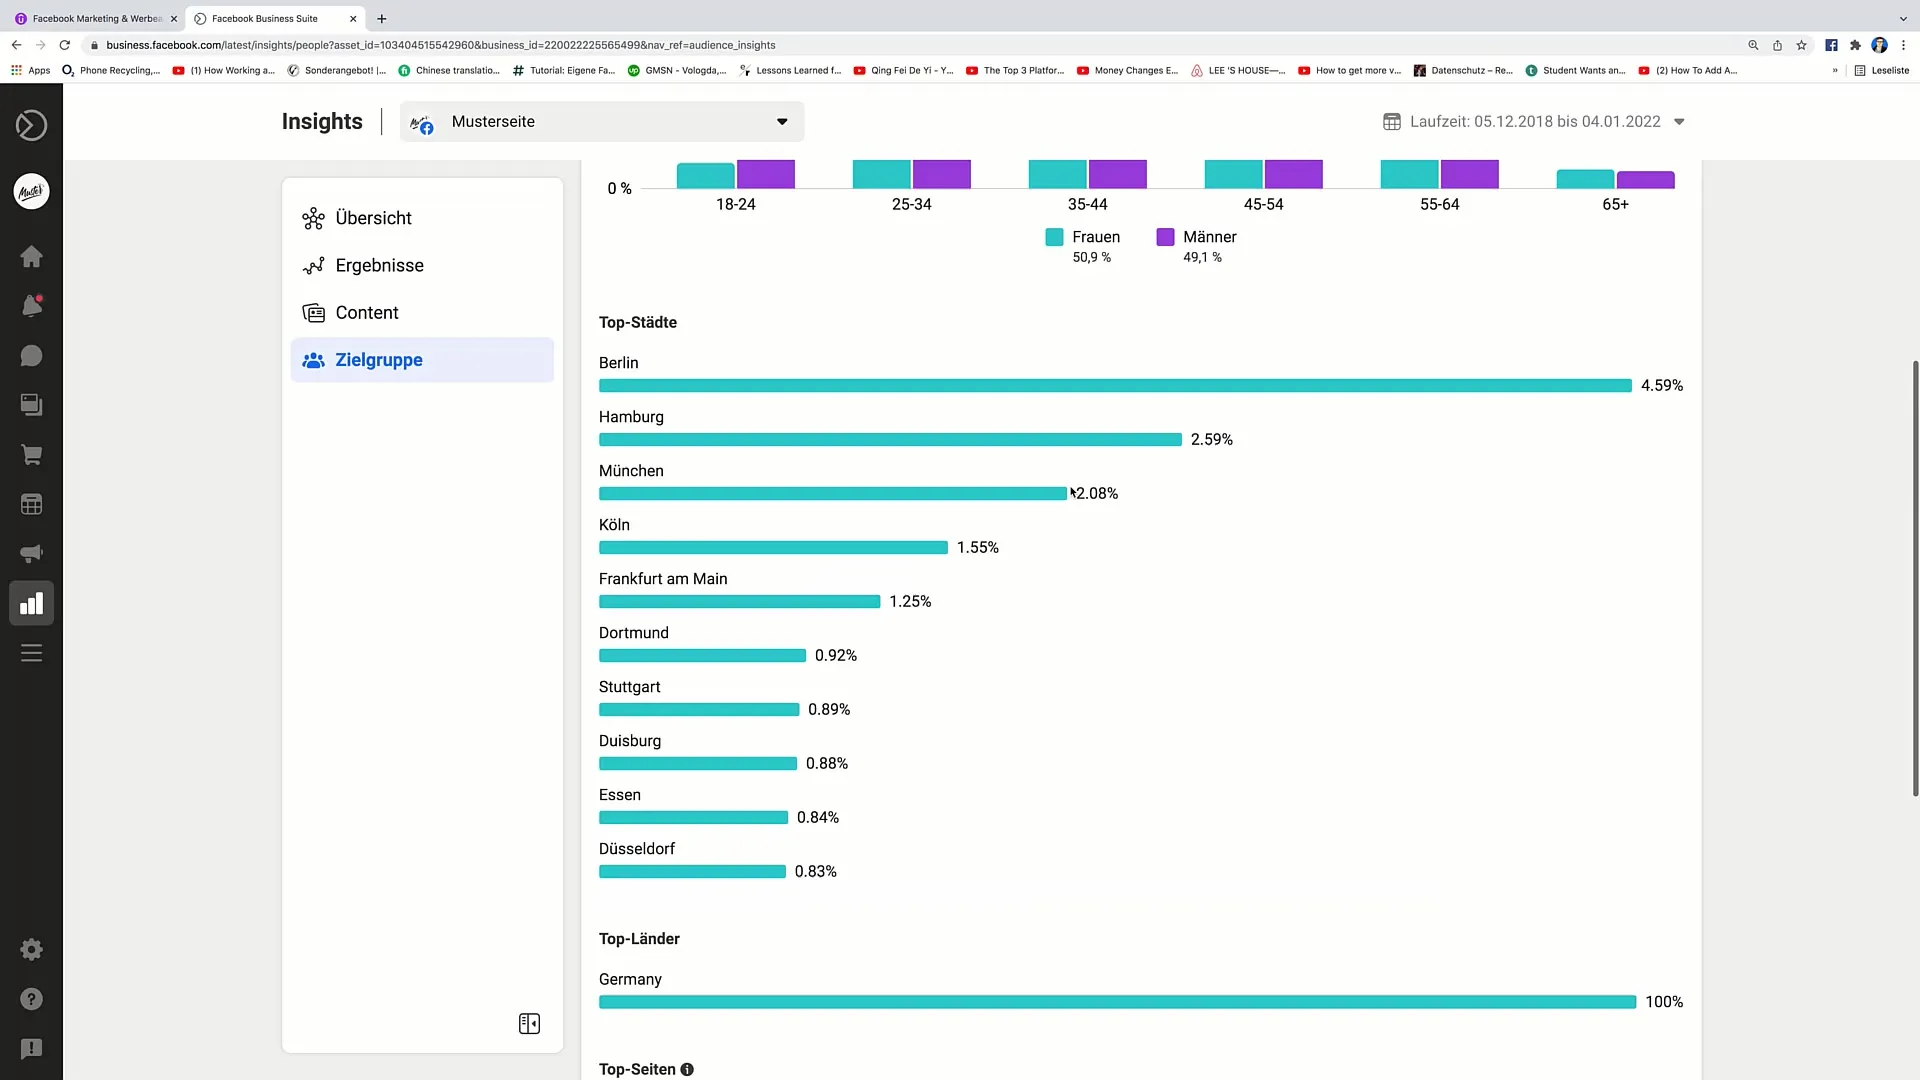Click the settings gear icon

point(32,949)
